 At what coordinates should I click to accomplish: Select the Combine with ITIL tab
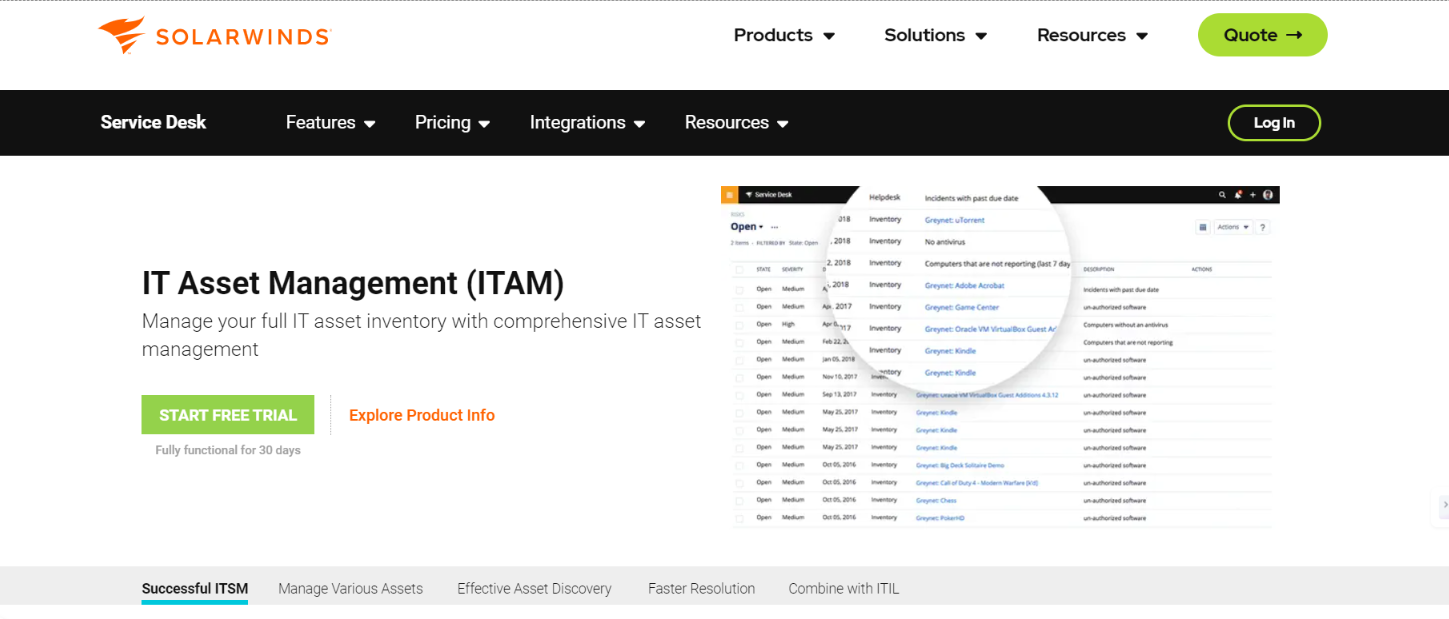pos(844,589)
